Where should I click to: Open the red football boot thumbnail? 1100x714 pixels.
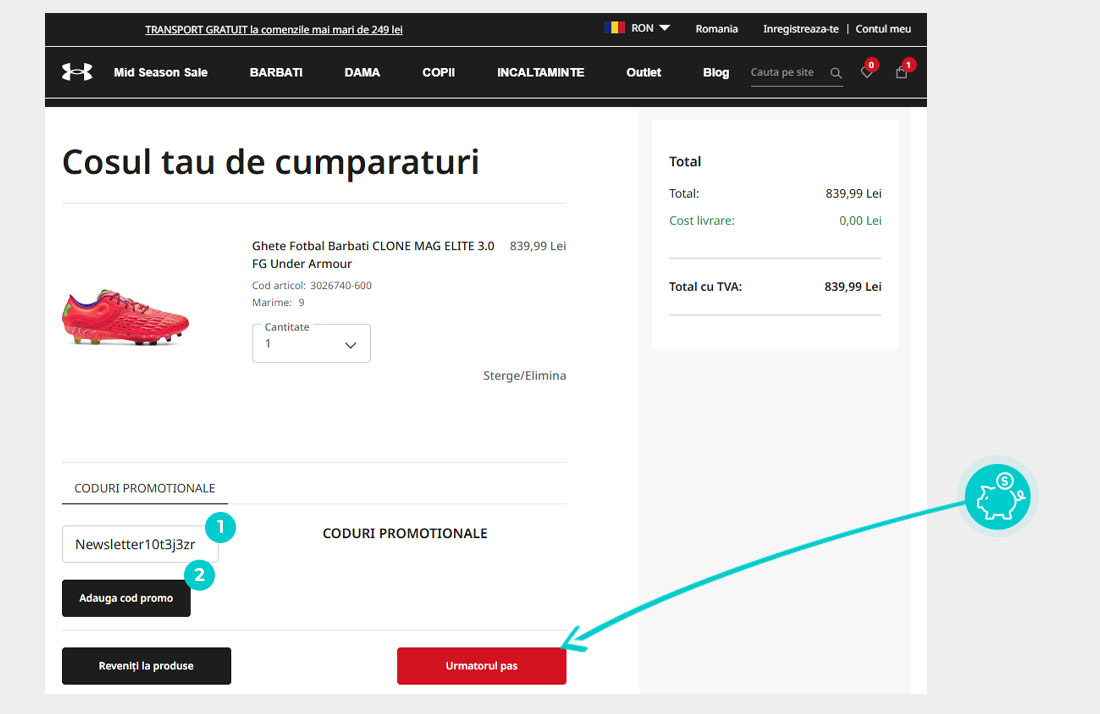[126, 317]
